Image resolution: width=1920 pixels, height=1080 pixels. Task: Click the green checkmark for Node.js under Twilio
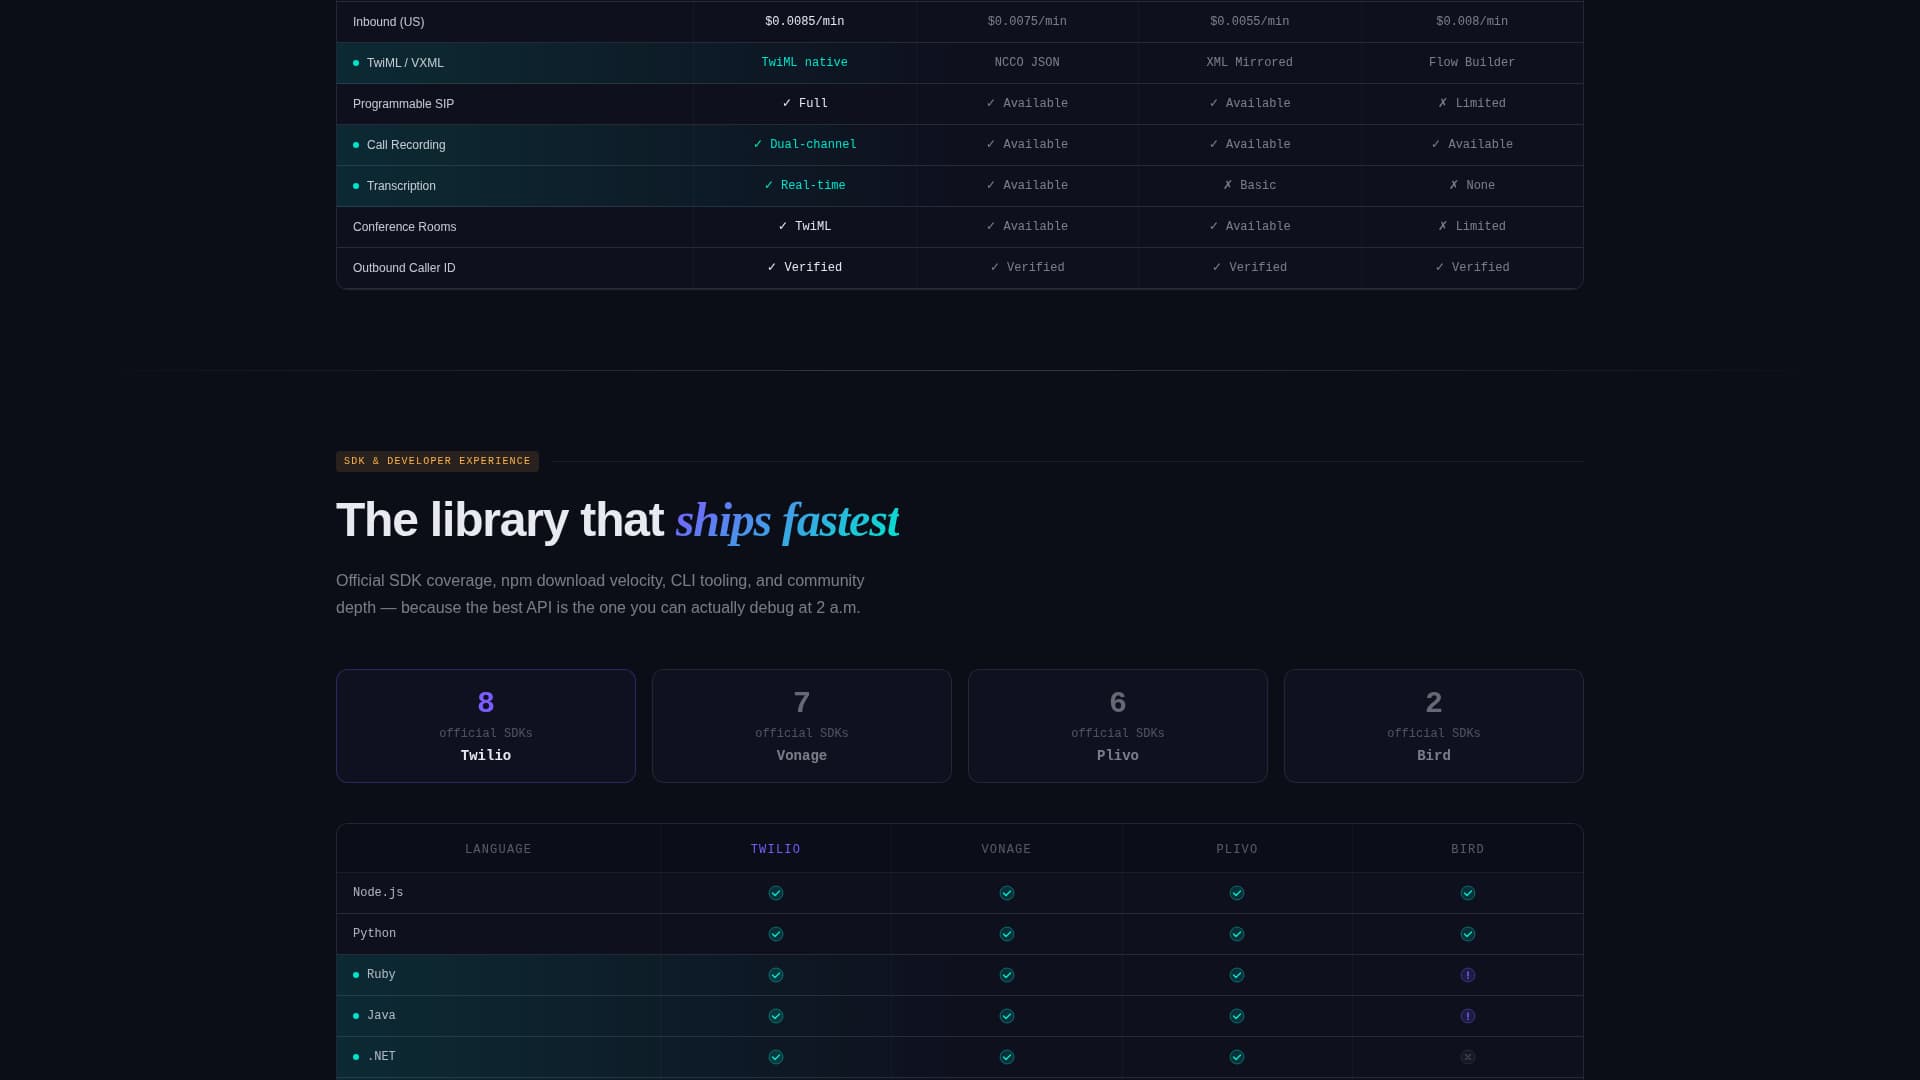tap(776, 893)
